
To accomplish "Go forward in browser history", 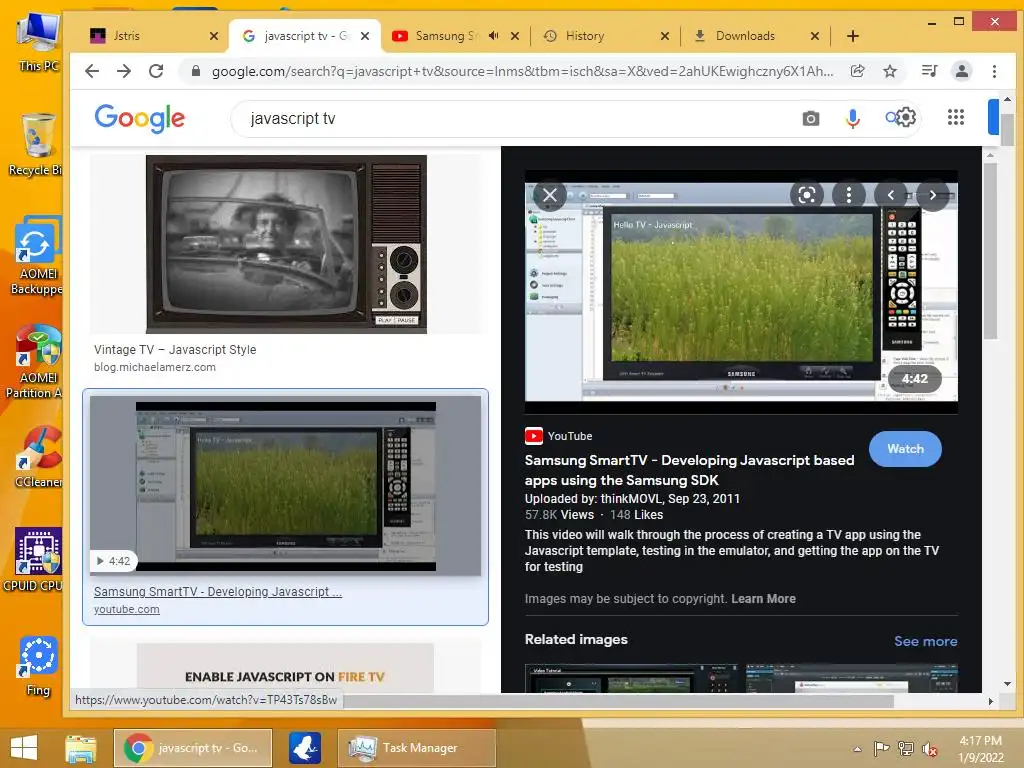I will pyautogui.click(x=123, y=71).
